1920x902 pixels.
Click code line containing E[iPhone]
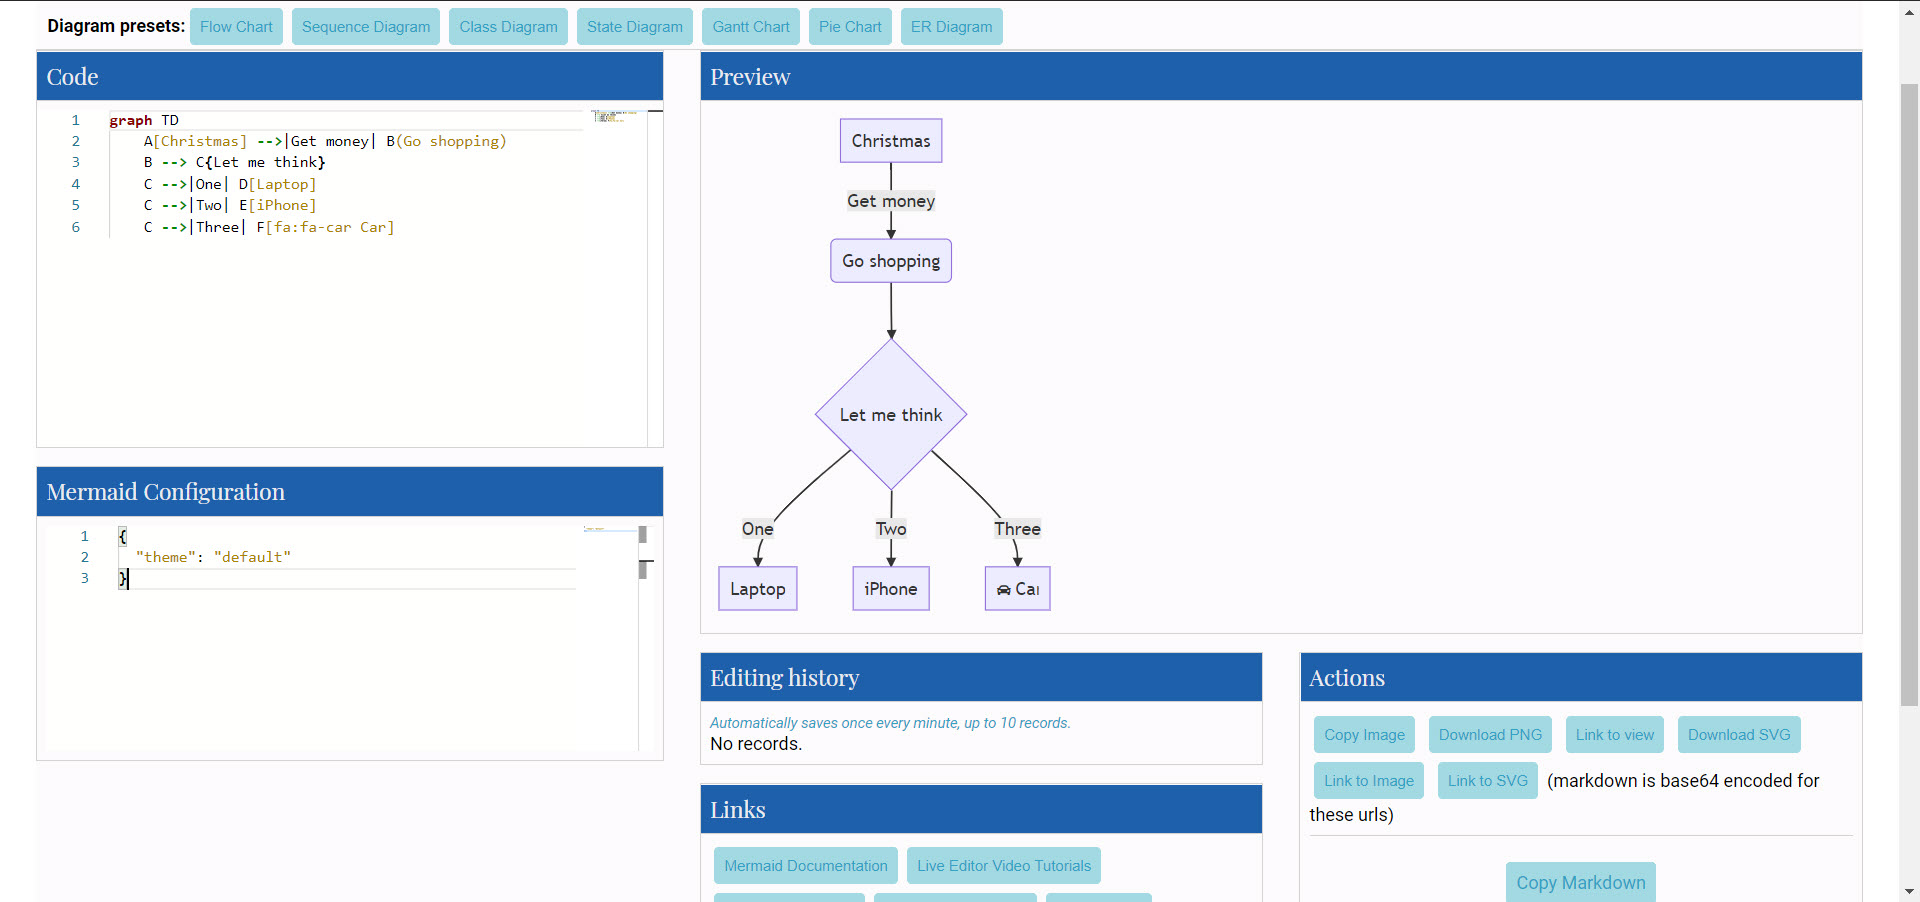click(230, 205)
